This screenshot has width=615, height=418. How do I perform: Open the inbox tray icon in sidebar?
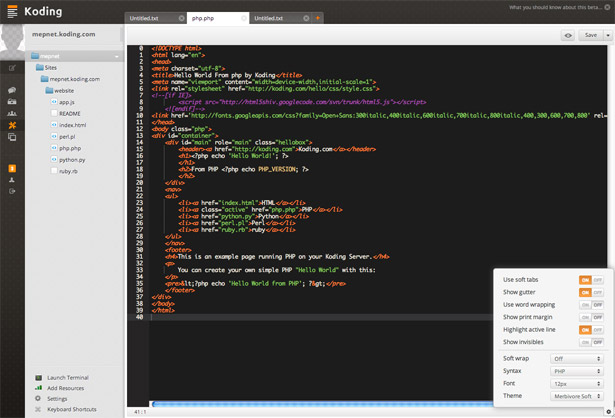[12, 102]
